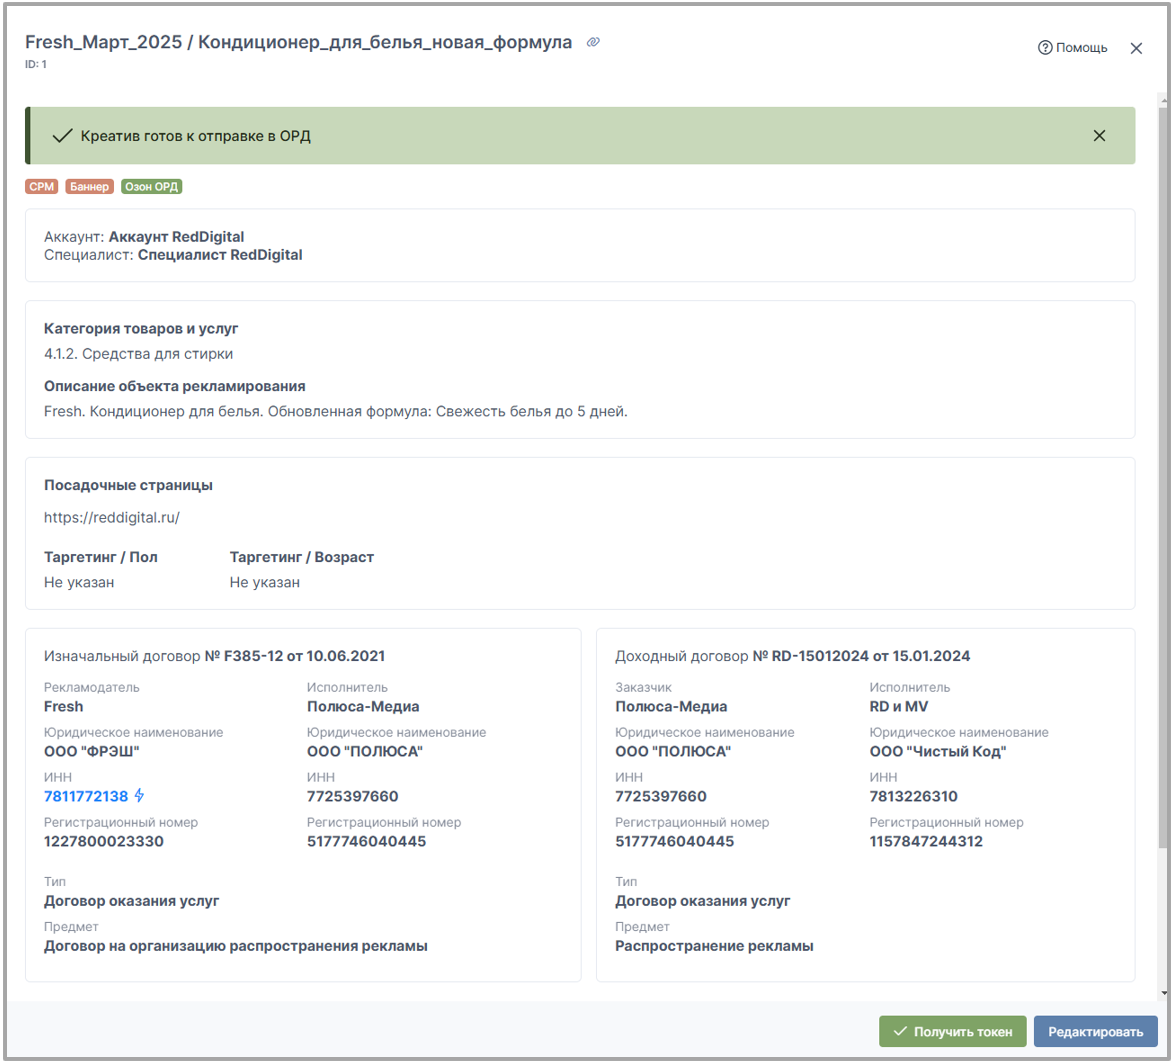Open the Помощь help link
This screenshot has width=1173, height=1063.
tap(1072, 48)
